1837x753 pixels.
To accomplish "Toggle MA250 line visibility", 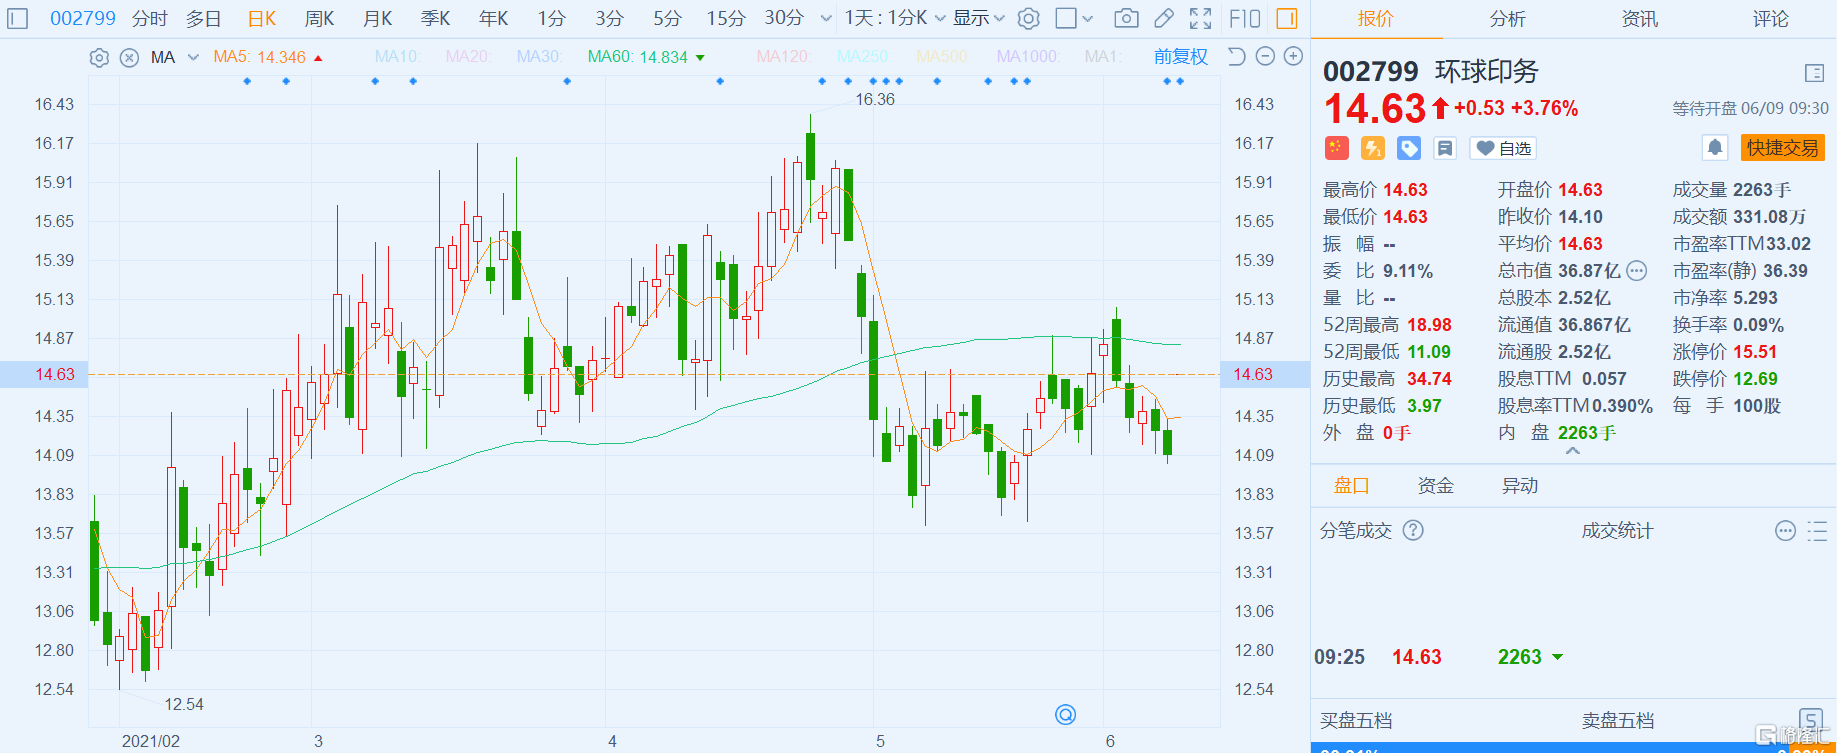I will (x=863, y=57).
